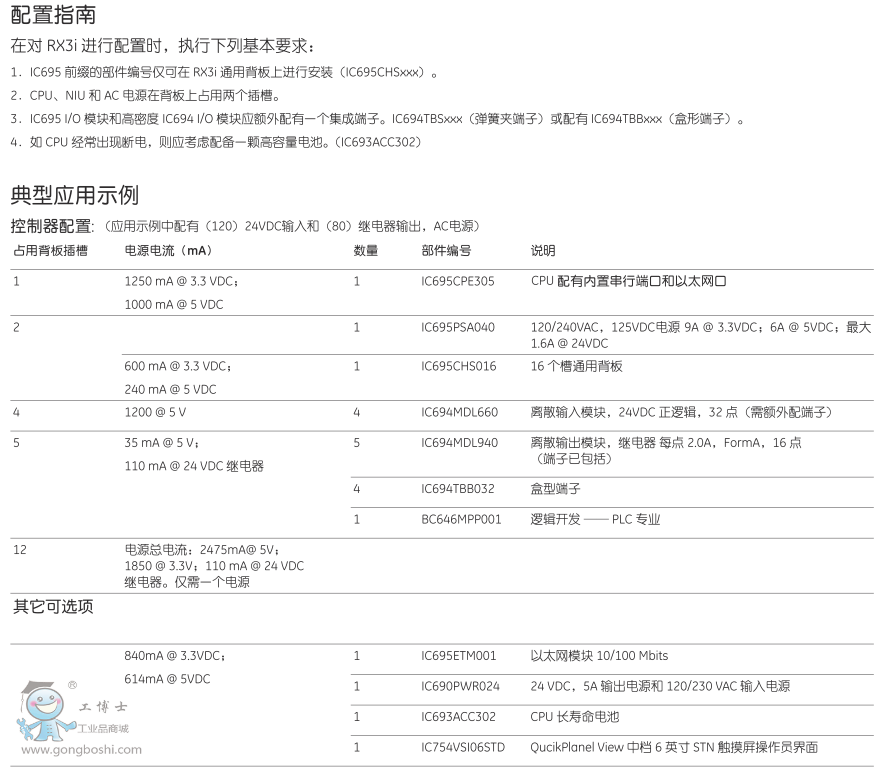Screen dimensions: 894x769
Task: Click the 部件编号 column header
Action: (446, 251)
